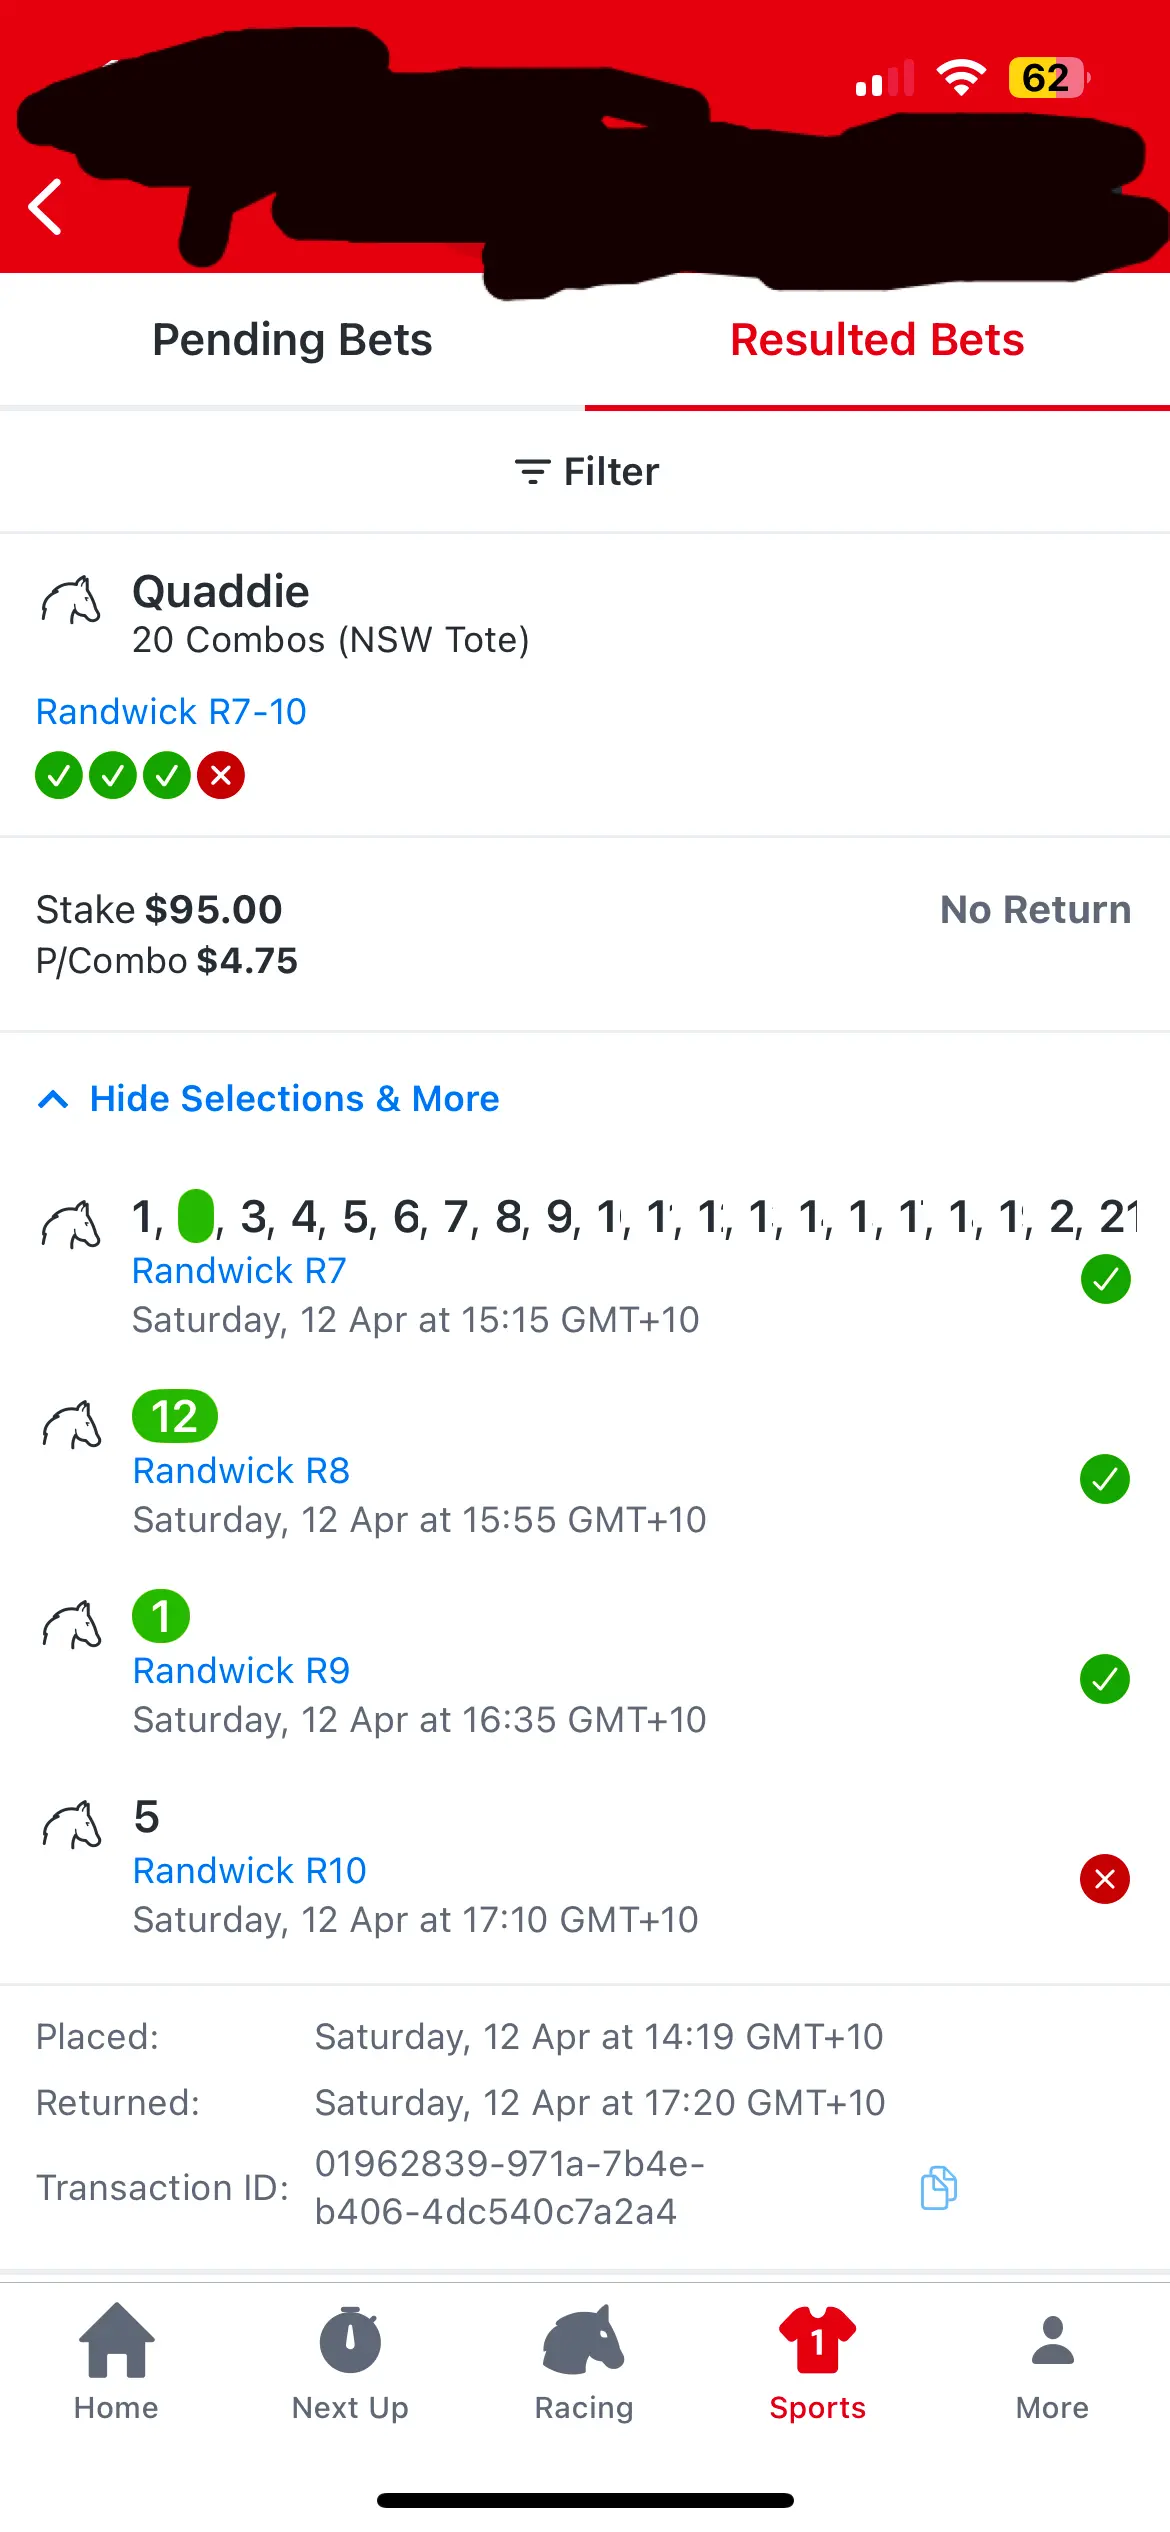Screen dimensions: 1170x2532
Task: Click the fourth red leg result indicator
Action: tap(221, 775)
